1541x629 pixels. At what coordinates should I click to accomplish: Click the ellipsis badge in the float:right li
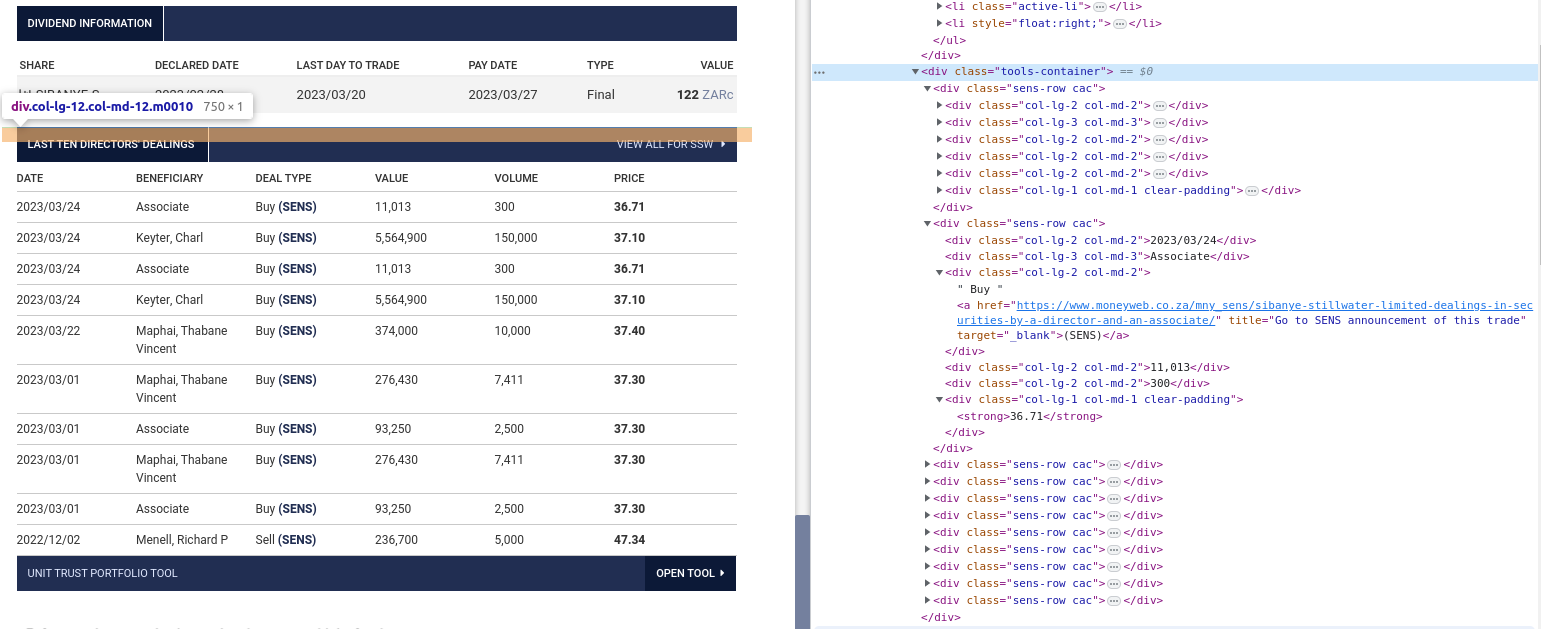pyautogui.click(x=1120, y=23)
